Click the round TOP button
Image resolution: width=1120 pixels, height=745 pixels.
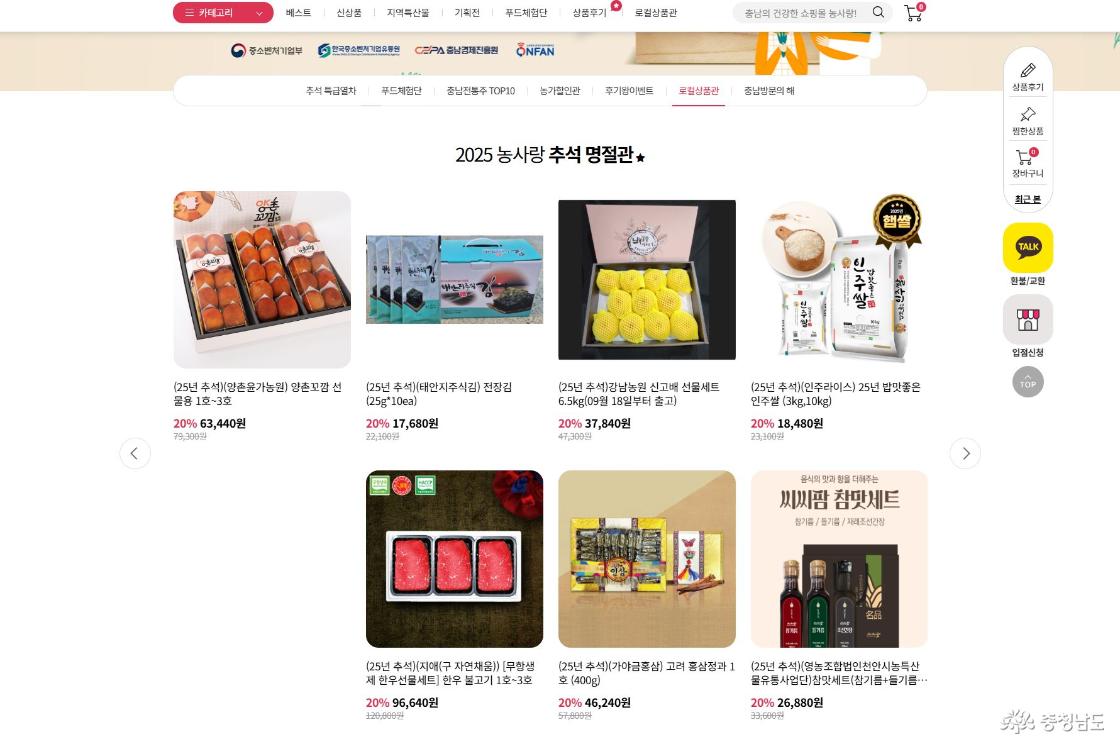point(1028,382)
